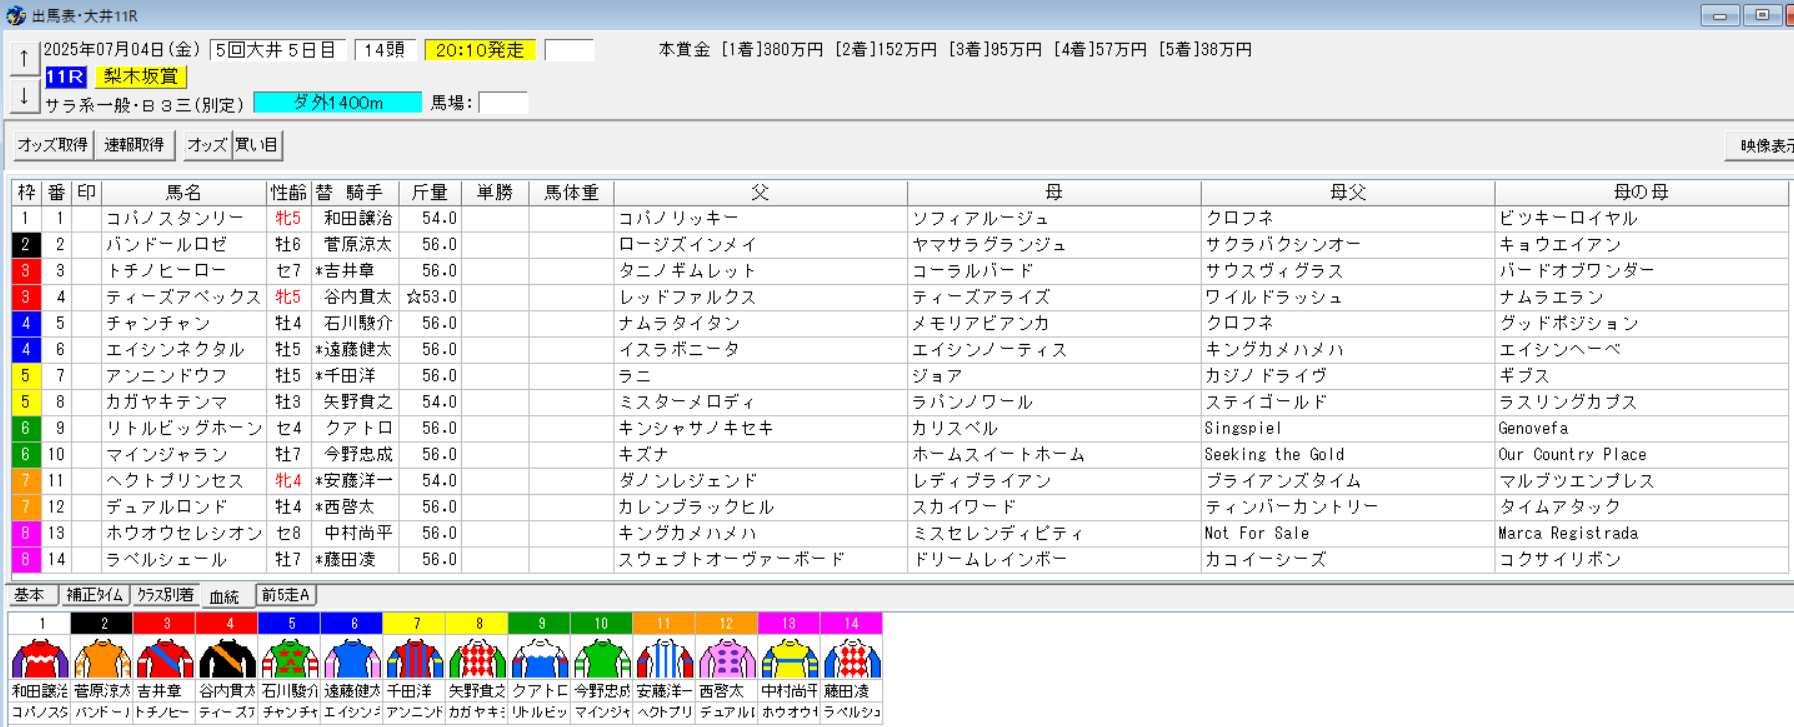Click the down arrow race navigation button

pos(24,96)
